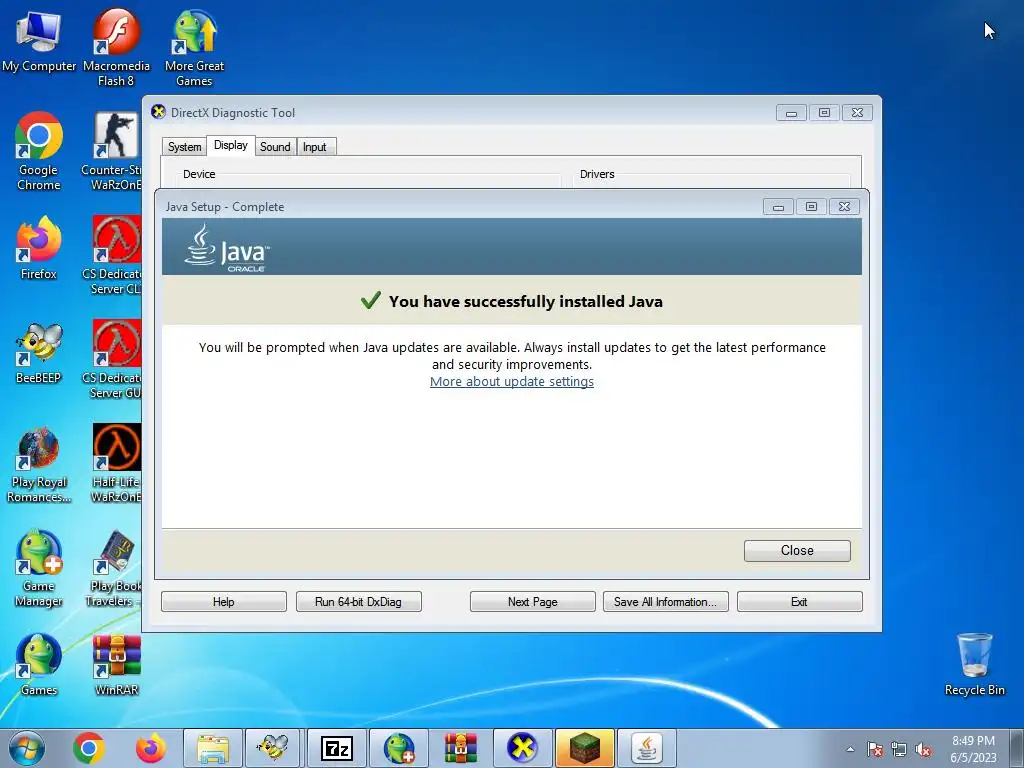Image resolution: width=1024 pixels, height=768 pixels.
Task: Open More Great Games shortcut
Action: point(194,47)
